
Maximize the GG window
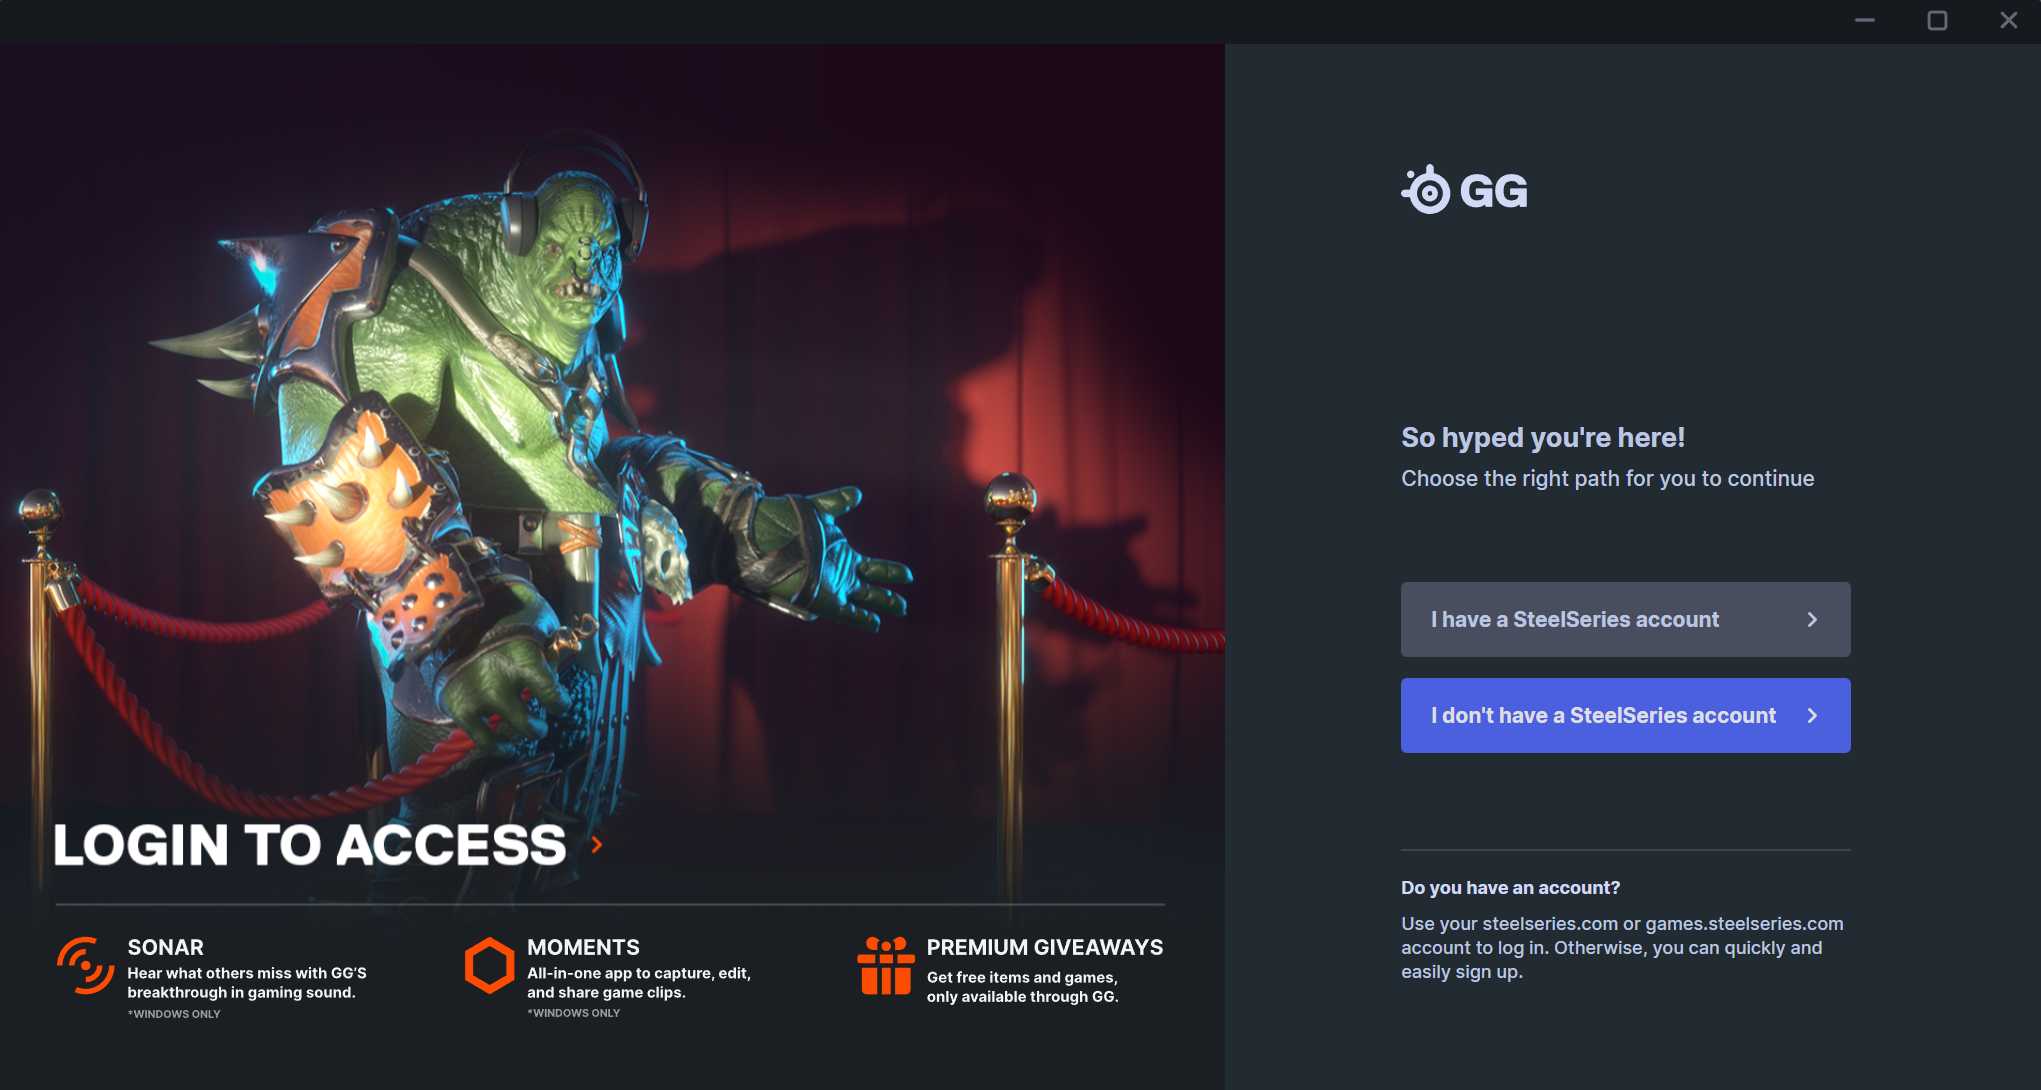1937,20
